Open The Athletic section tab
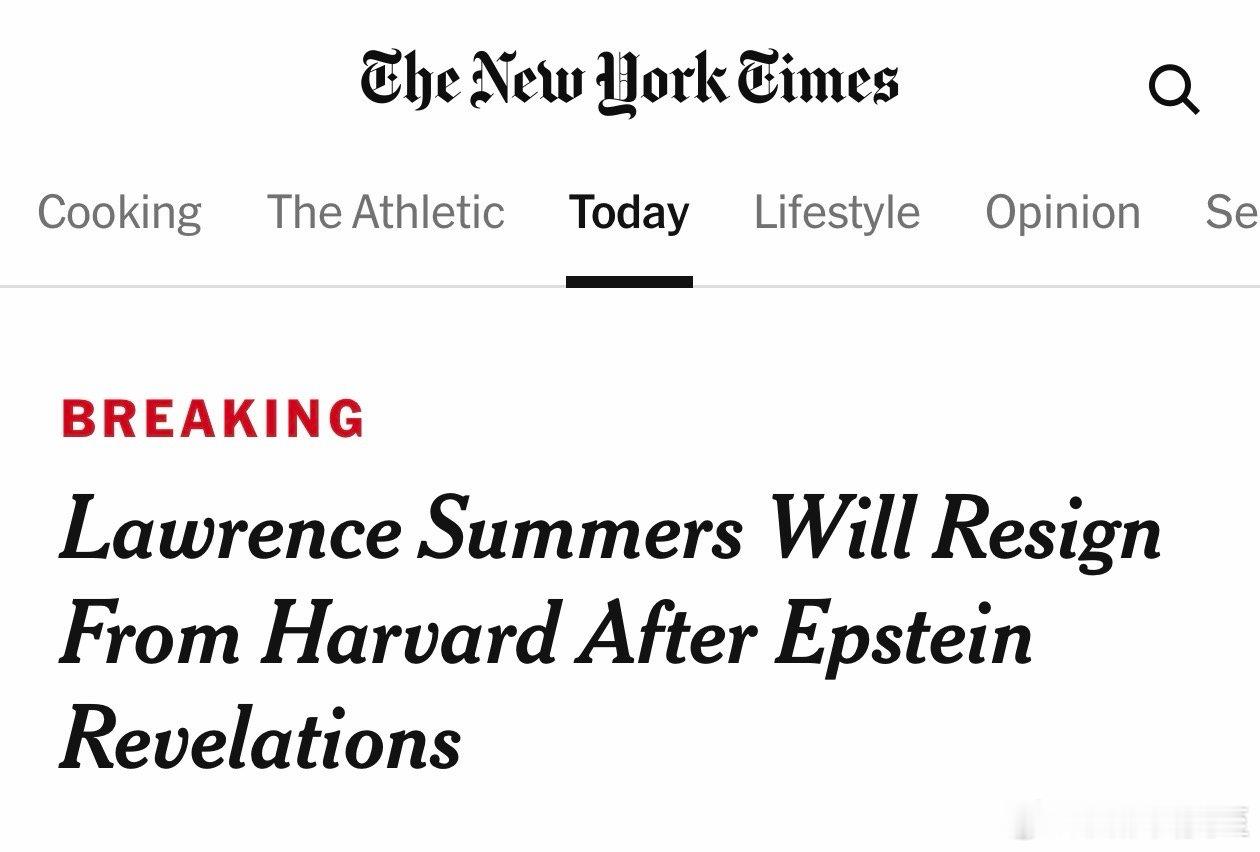The height and width of the screenshot is (852, 1260). pos(385,212)
